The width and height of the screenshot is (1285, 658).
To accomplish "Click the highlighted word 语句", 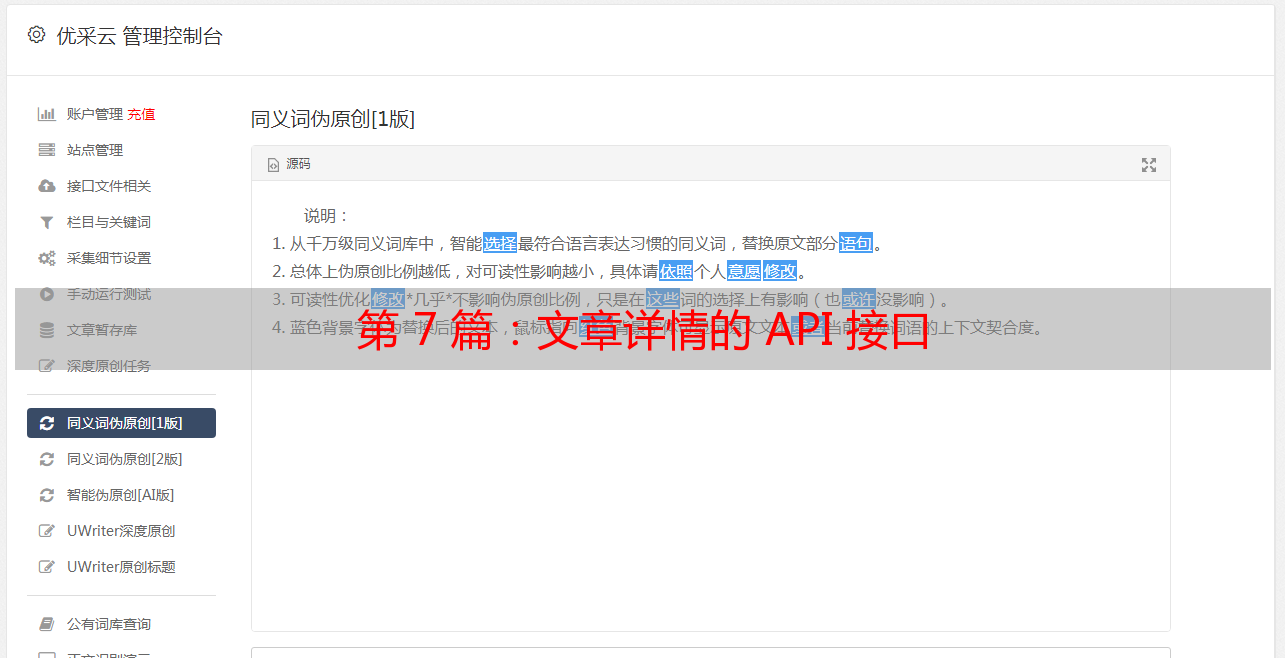I will tap(856, 243).
